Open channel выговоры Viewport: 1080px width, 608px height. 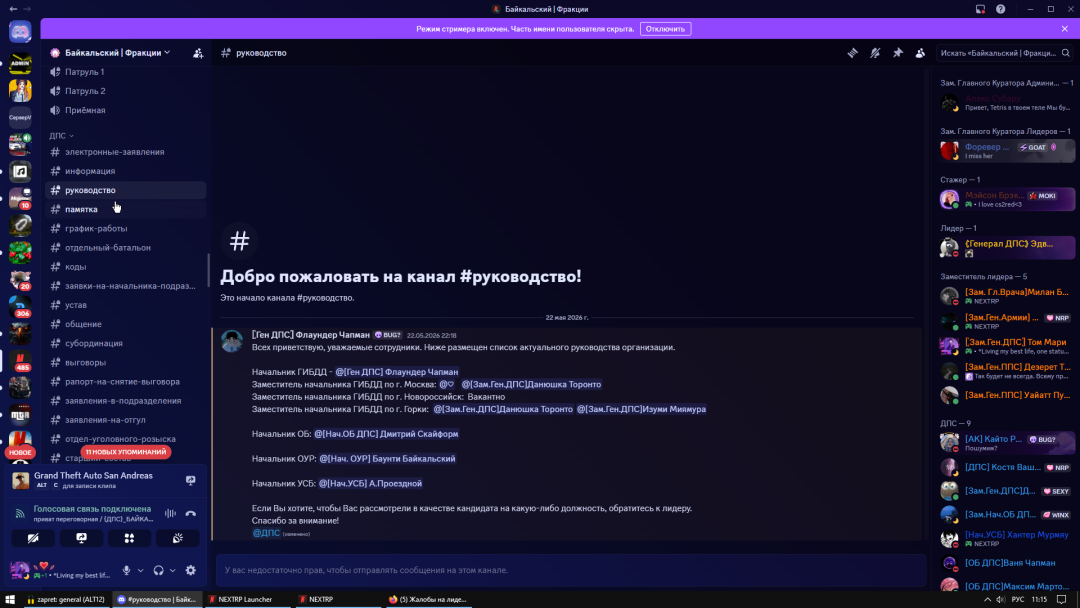126,362
